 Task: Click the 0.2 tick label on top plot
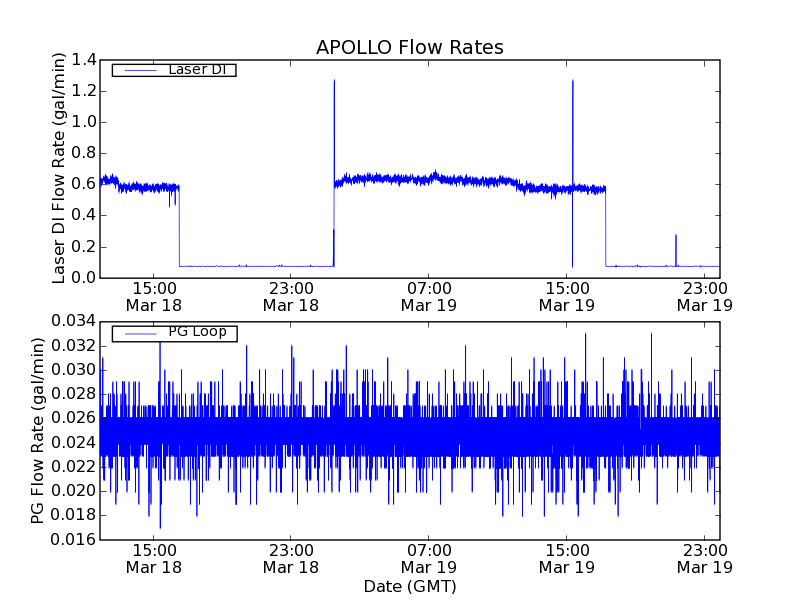84,247
